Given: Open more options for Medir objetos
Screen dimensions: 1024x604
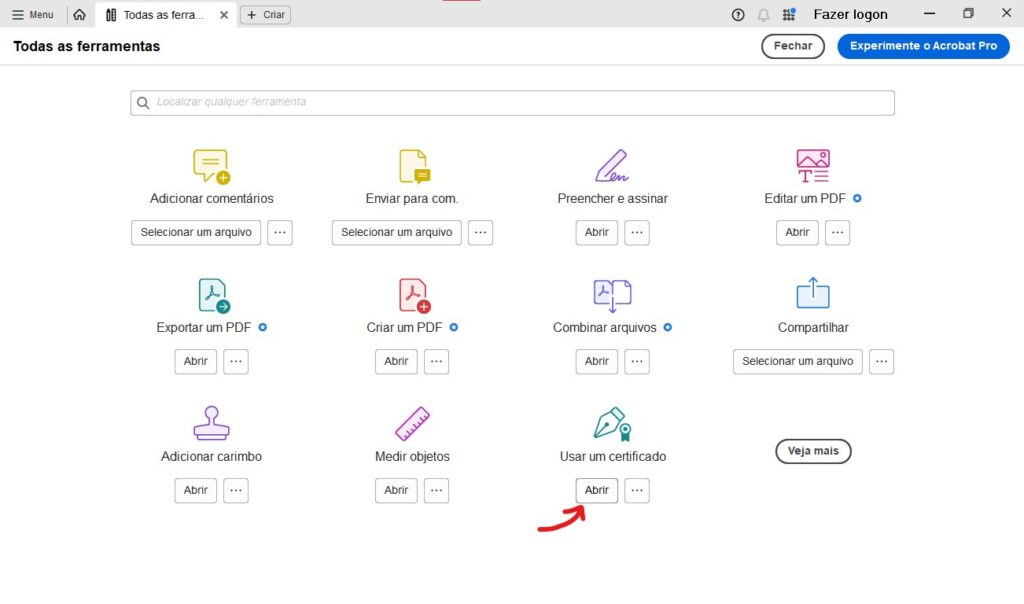Looking at the screenshot, I should click(x=436, y=490).
